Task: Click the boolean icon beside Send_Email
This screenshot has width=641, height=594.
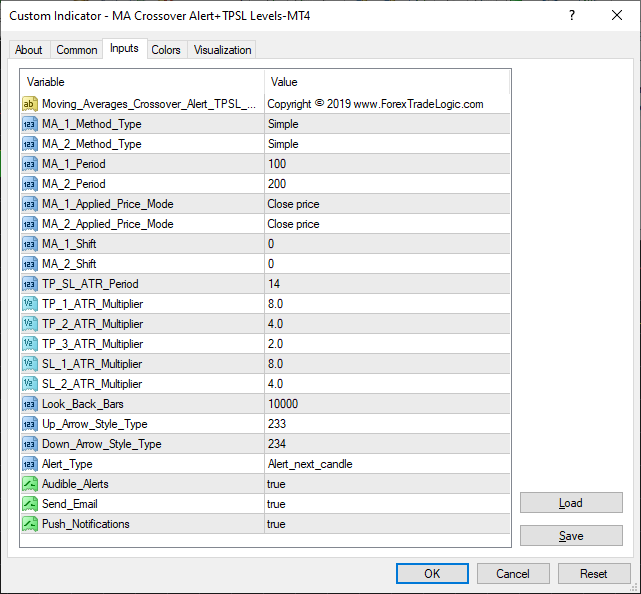Action: click(30, 504)
